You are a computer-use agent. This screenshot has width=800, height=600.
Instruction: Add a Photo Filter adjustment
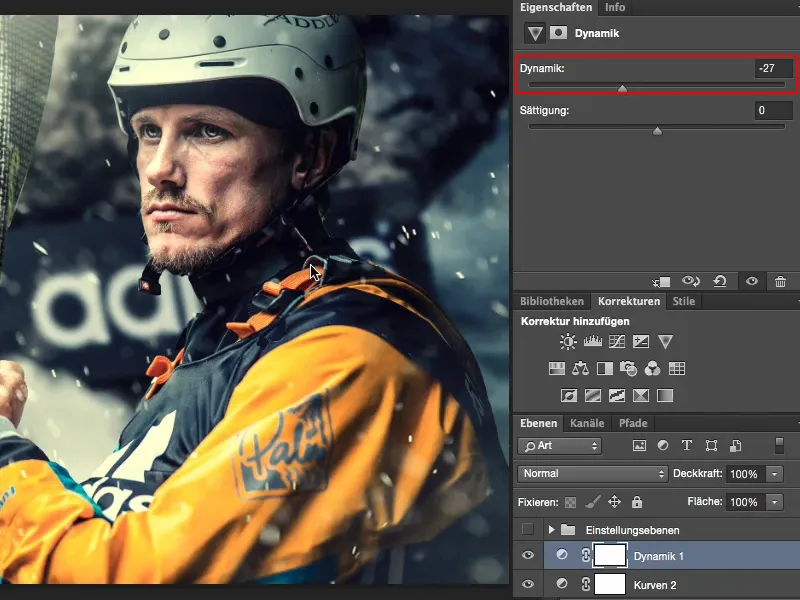[x=628, y=369]
